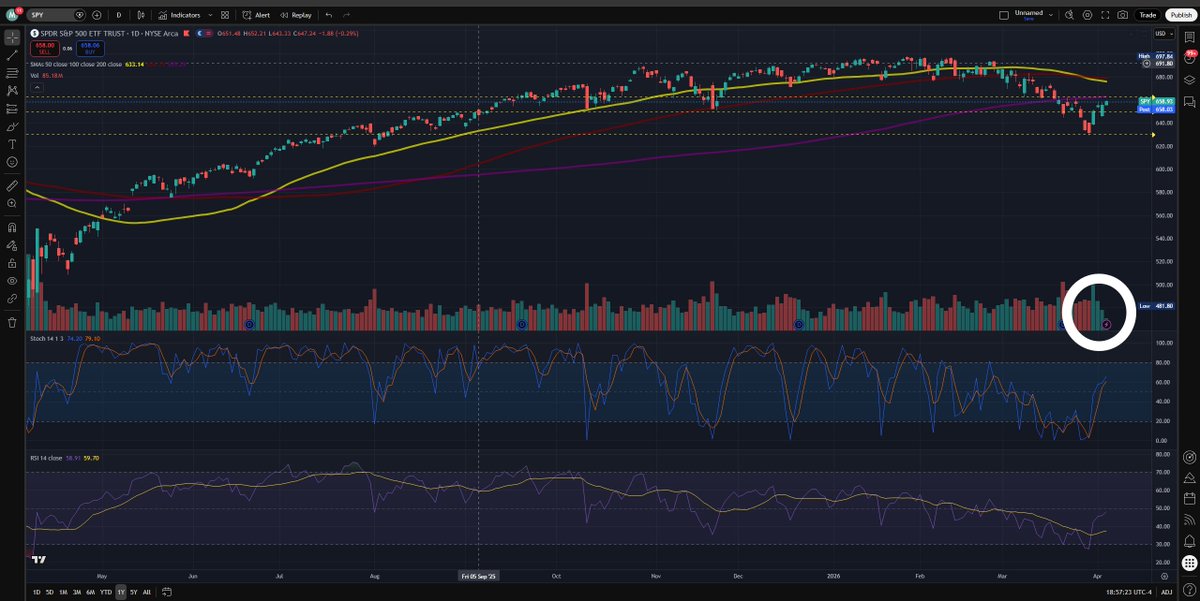Click the Publish button
Viewport: 1200px width, 601px height.
point(1181,15)
